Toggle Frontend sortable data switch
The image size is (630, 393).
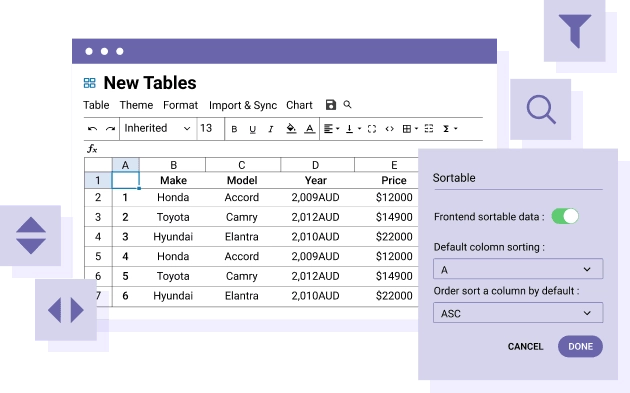pos(565,216)
